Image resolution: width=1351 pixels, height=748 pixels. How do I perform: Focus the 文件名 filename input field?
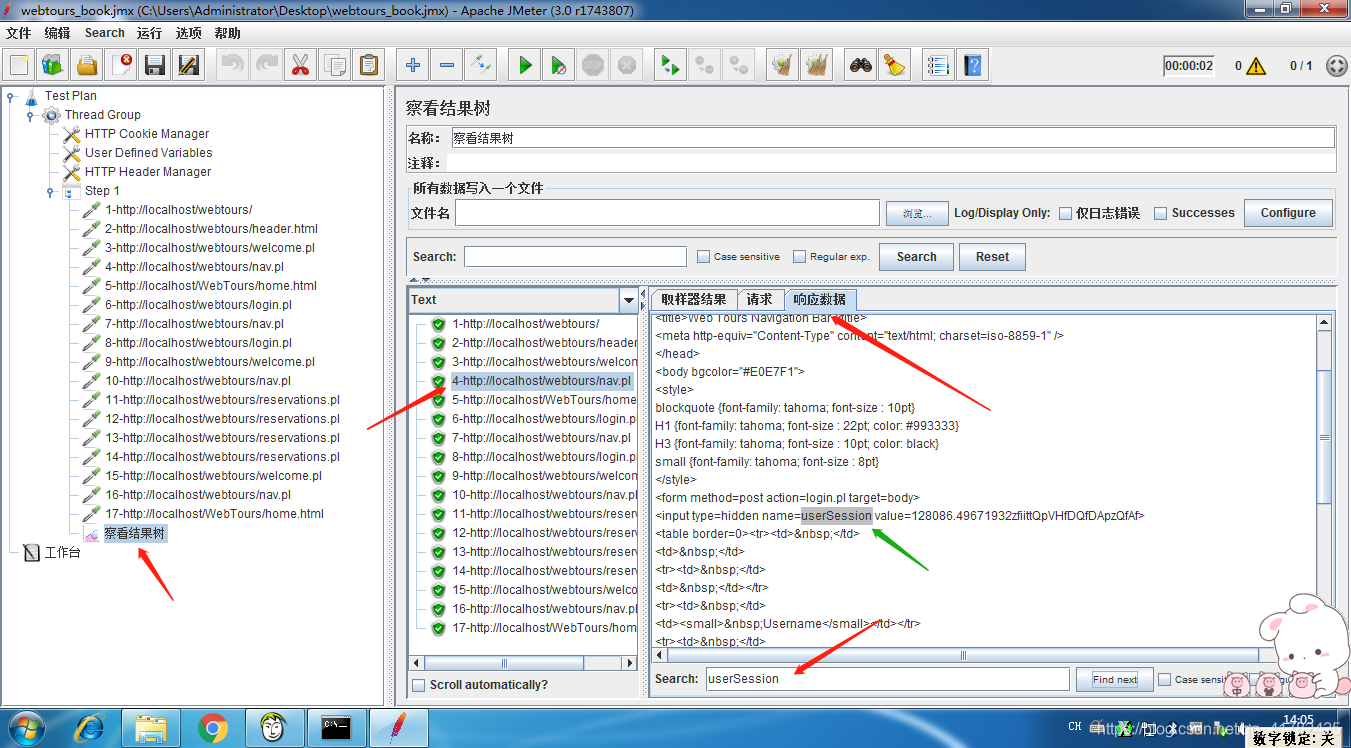click(667, 213)
